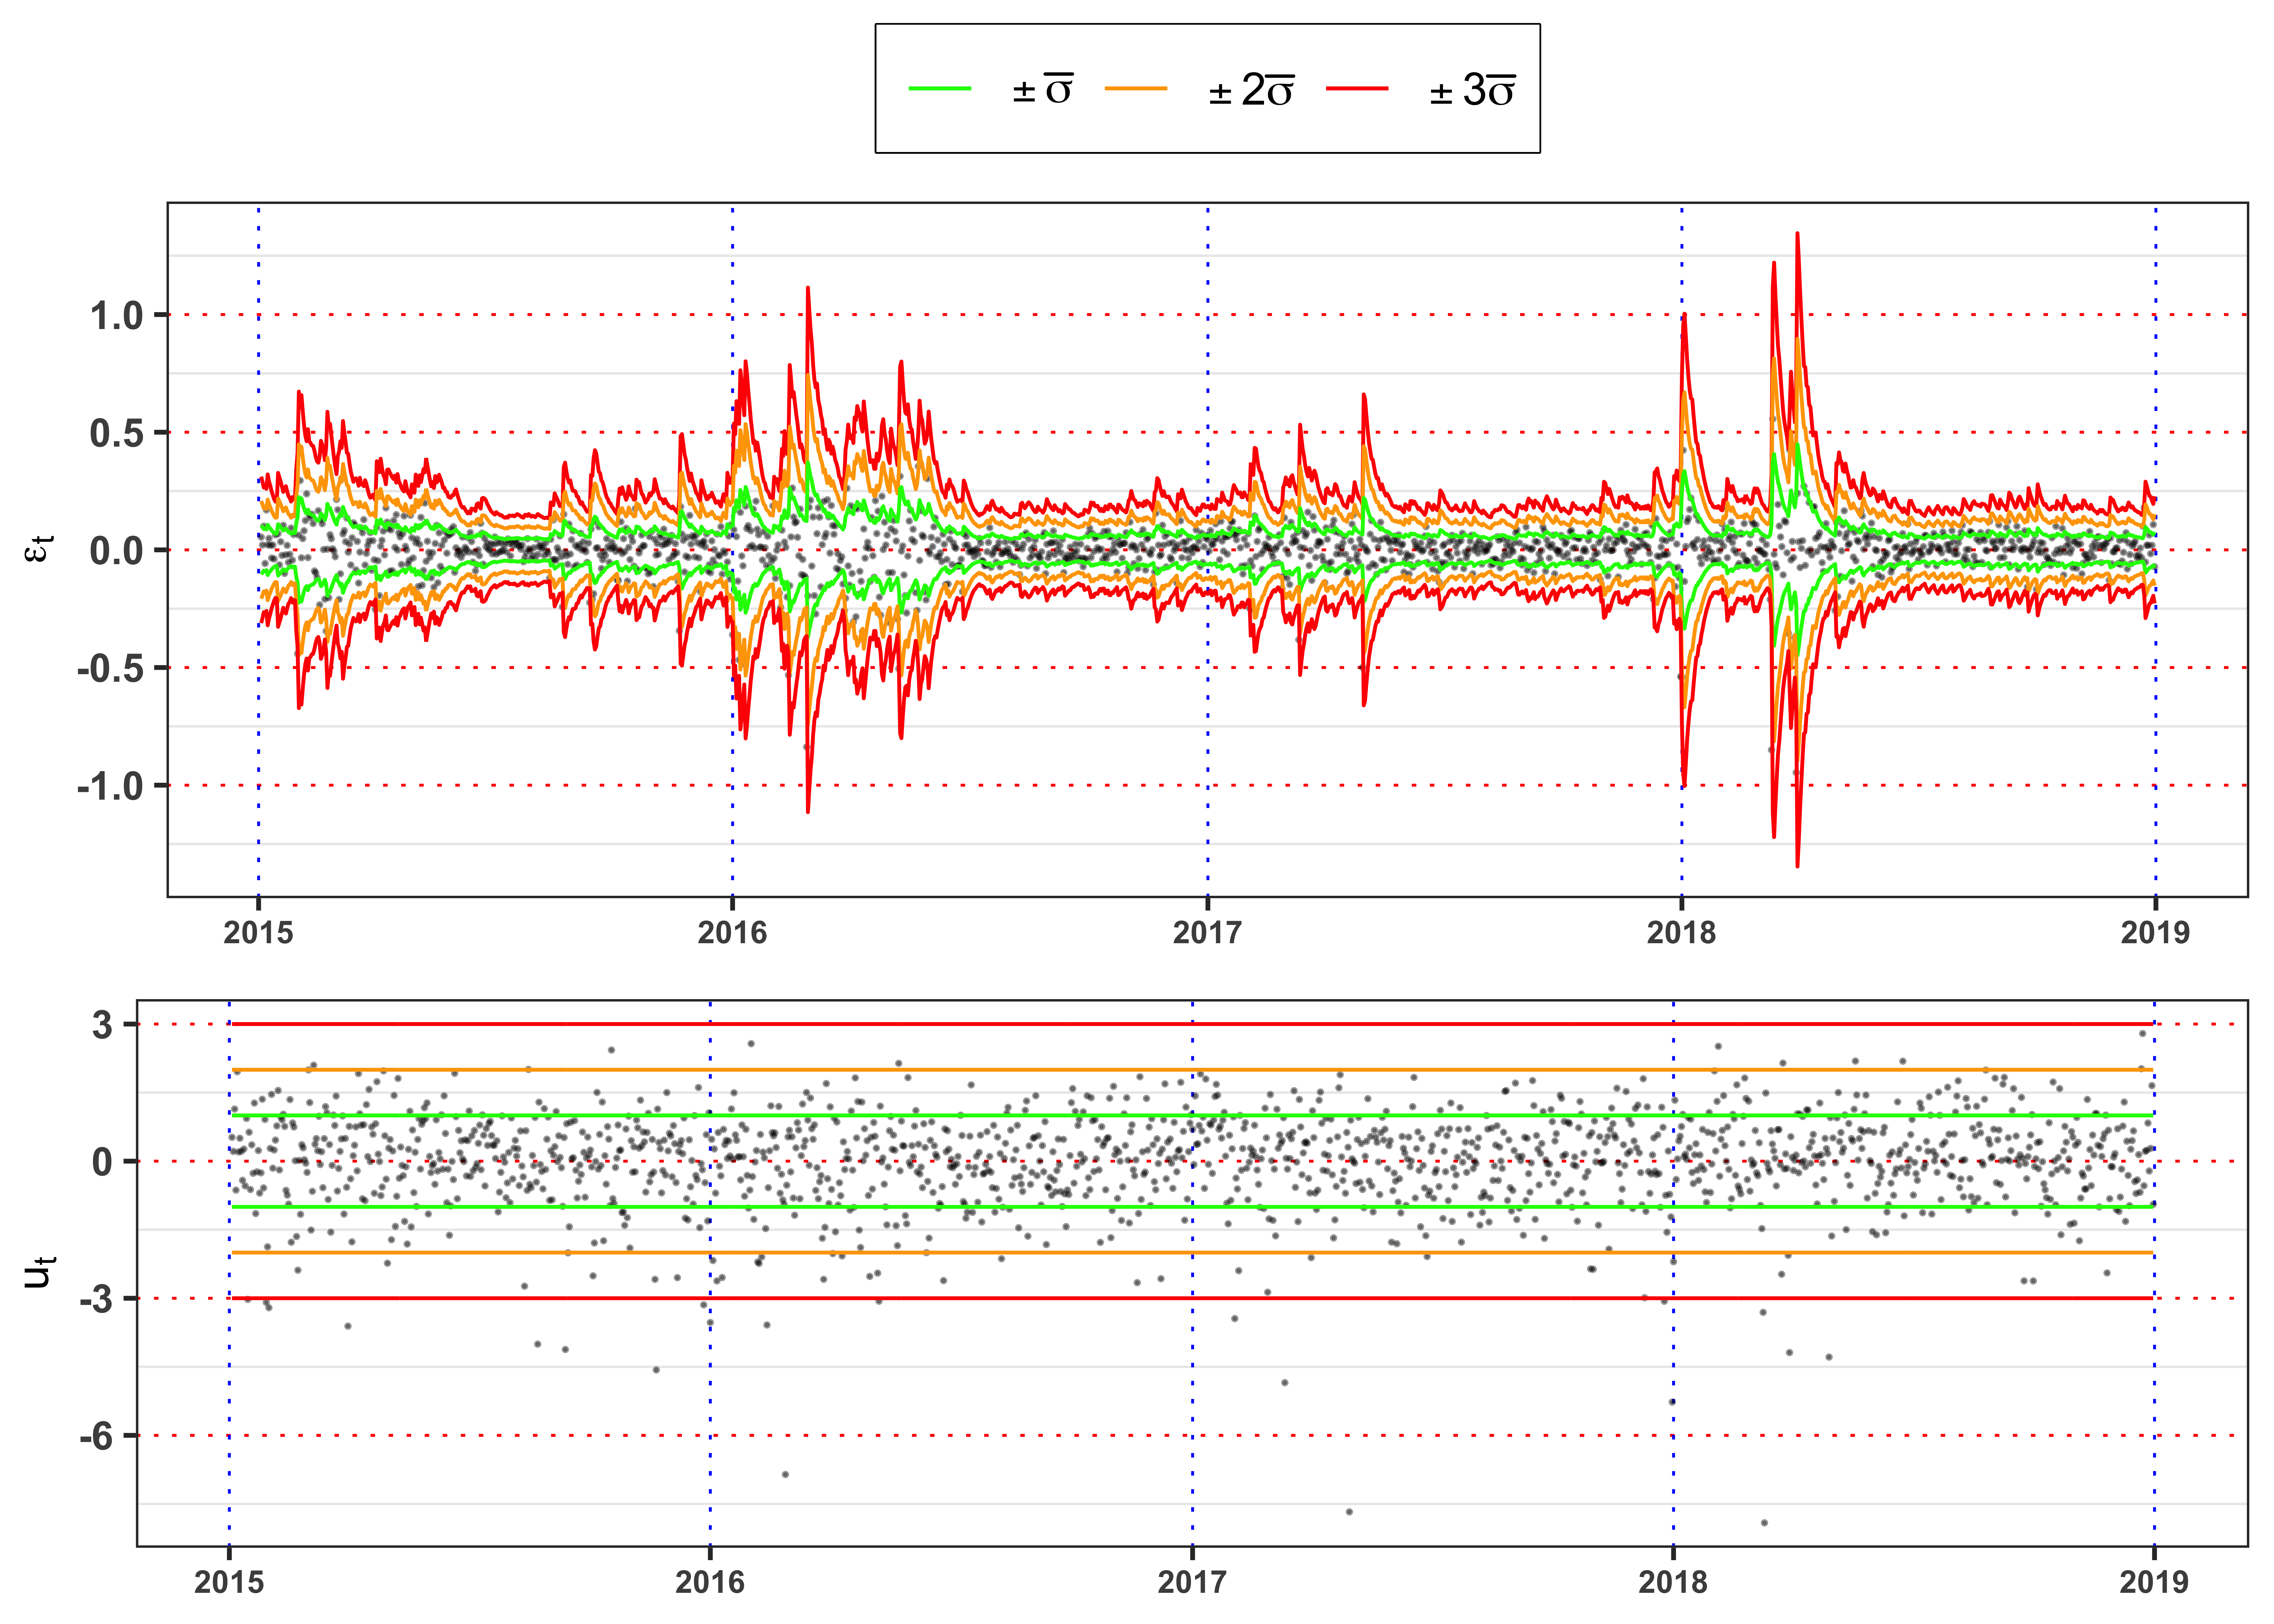
Task: Click the 2017 x-axis label of the bottom plot
Action: (1192, 1582)
